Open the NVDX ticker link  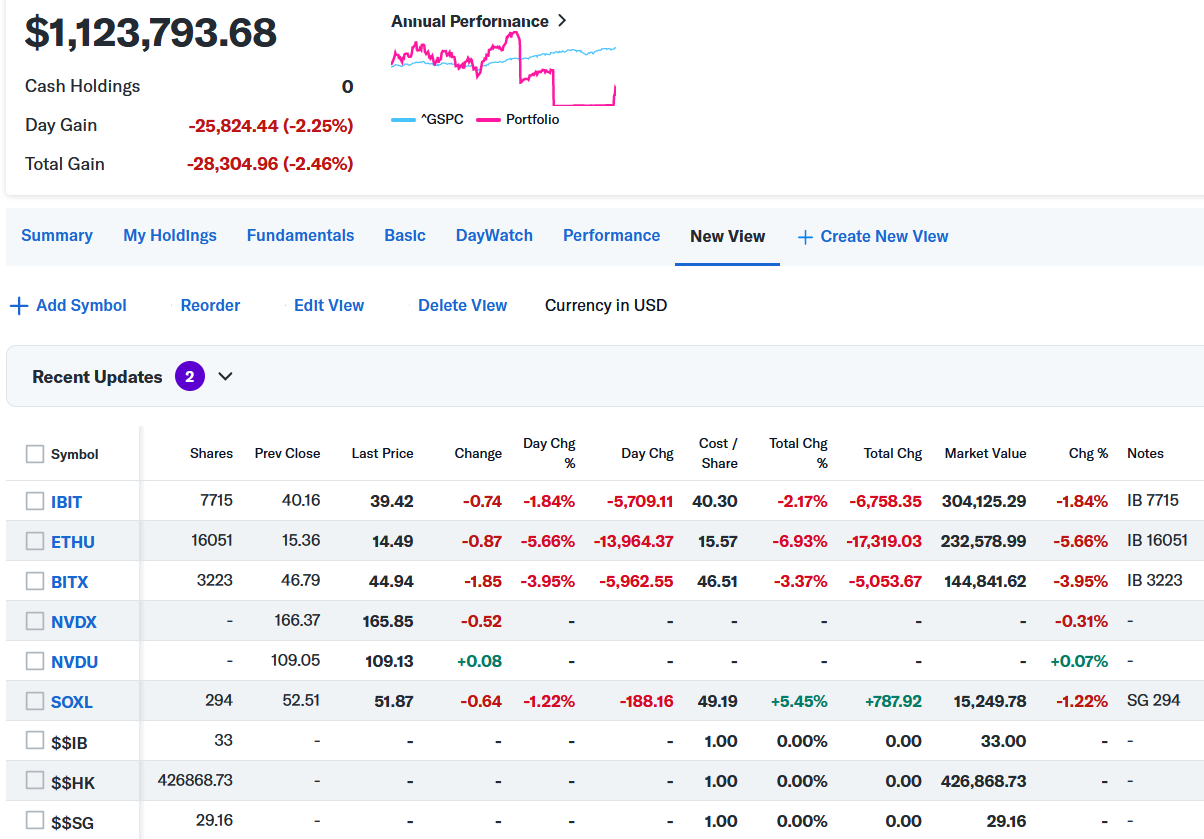[74, 622]
